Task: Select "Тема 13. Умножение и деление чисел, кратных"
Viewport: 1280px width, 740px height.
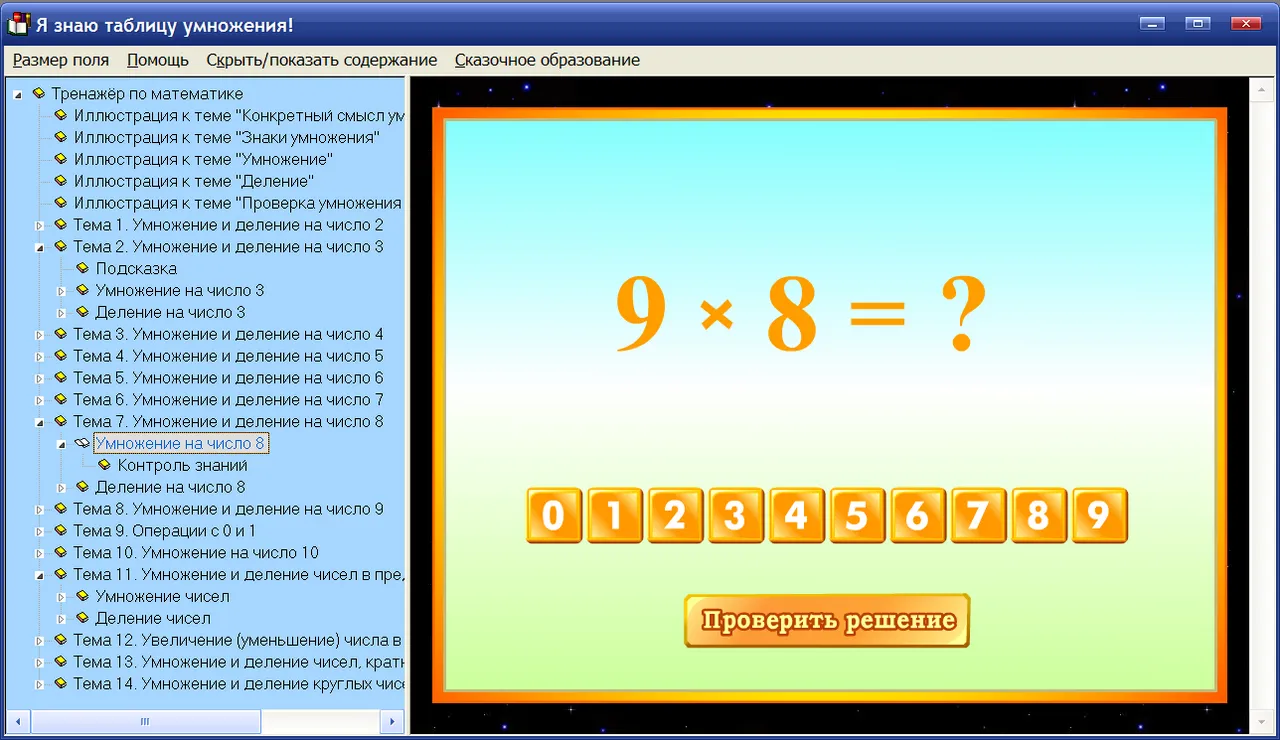Action: tap(238, 662)
